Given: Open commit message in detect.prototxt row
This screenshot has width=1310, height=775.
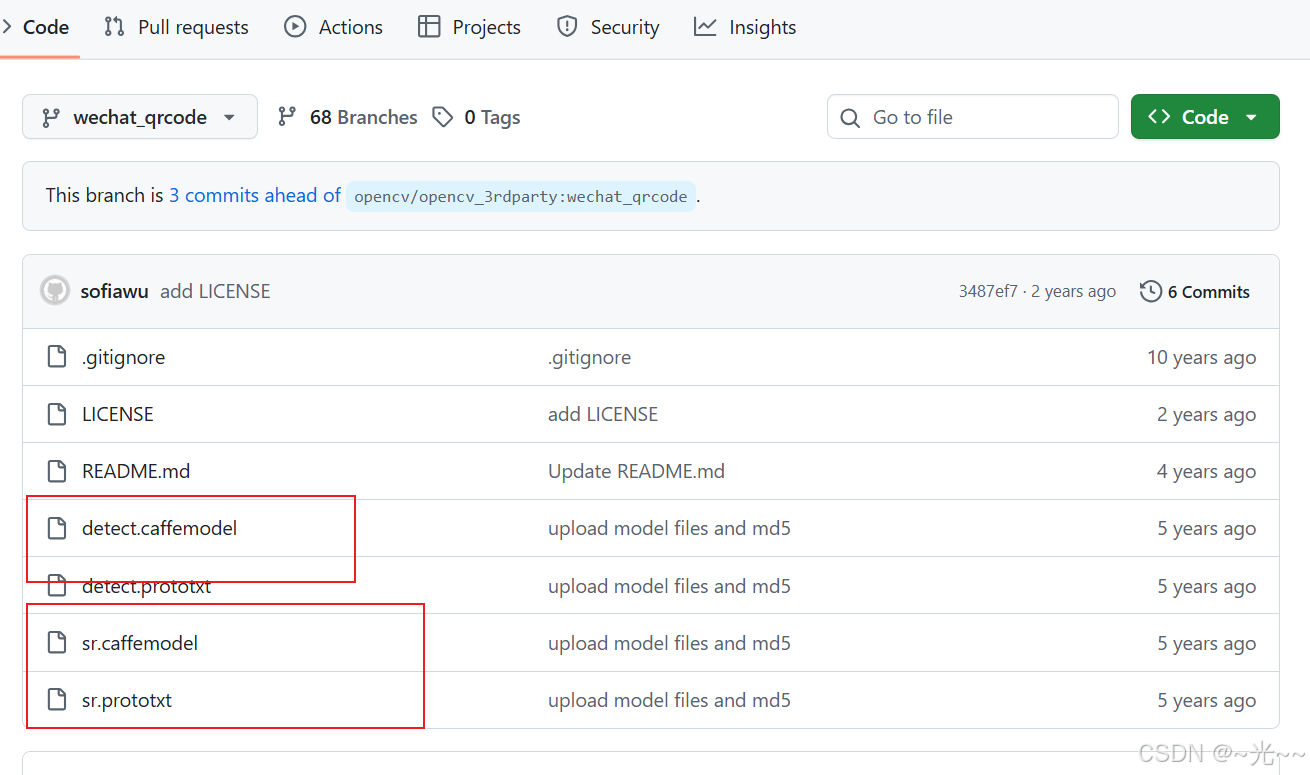Looking at the screenshot, I should point(670,586).
